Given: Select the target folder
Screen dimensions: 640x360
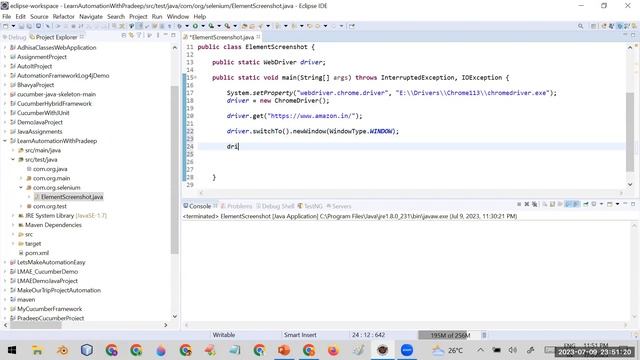Looking at the screenshot, I should [x=33, y=244].
